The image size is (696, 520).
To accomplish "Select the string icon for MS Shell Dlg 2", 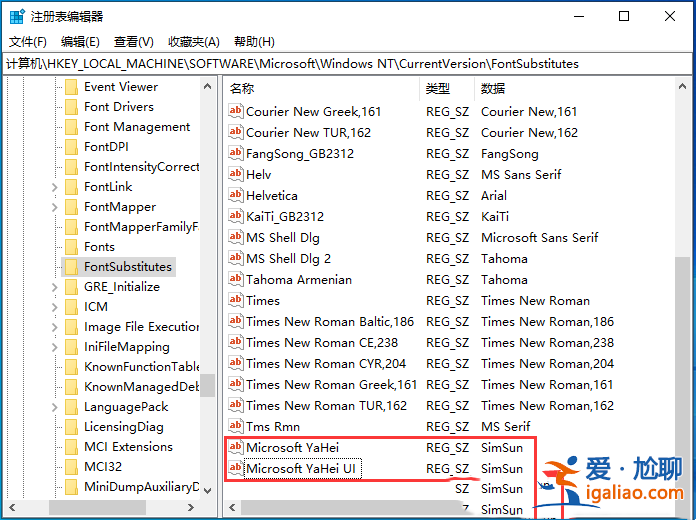I will pyautogui.click(x=236, y=258).
